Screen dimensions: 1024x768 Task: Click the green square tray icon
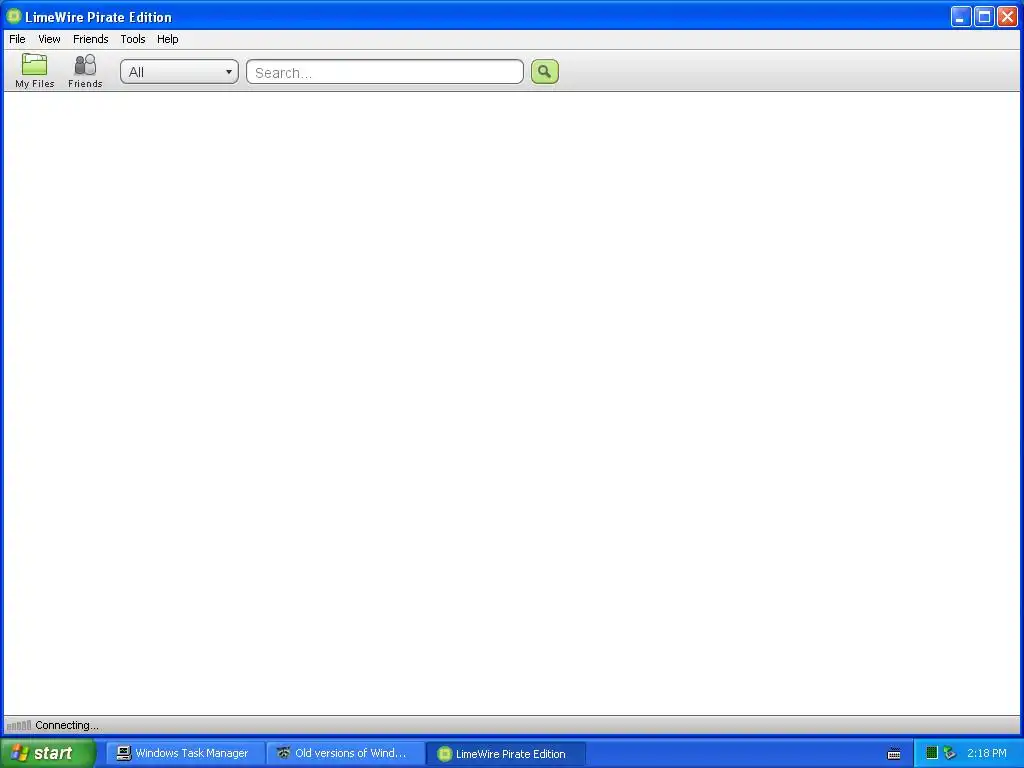pyautogui.click(x=932, y=753)
